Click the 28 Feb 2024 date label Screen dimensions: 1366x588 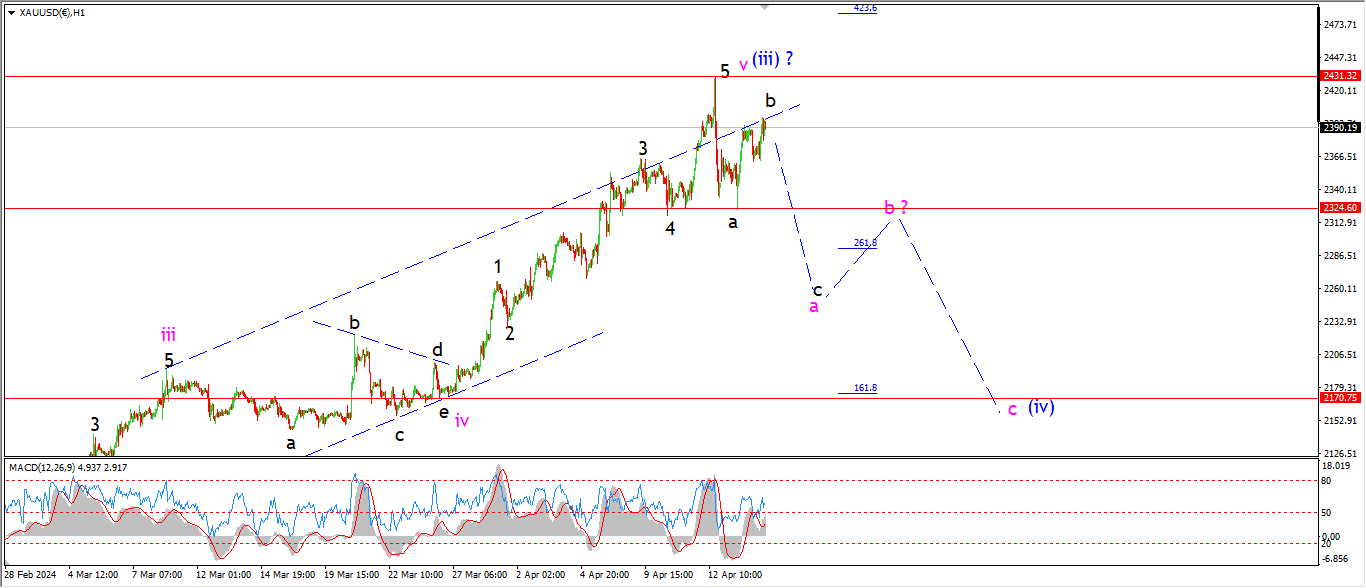[28, 575]
